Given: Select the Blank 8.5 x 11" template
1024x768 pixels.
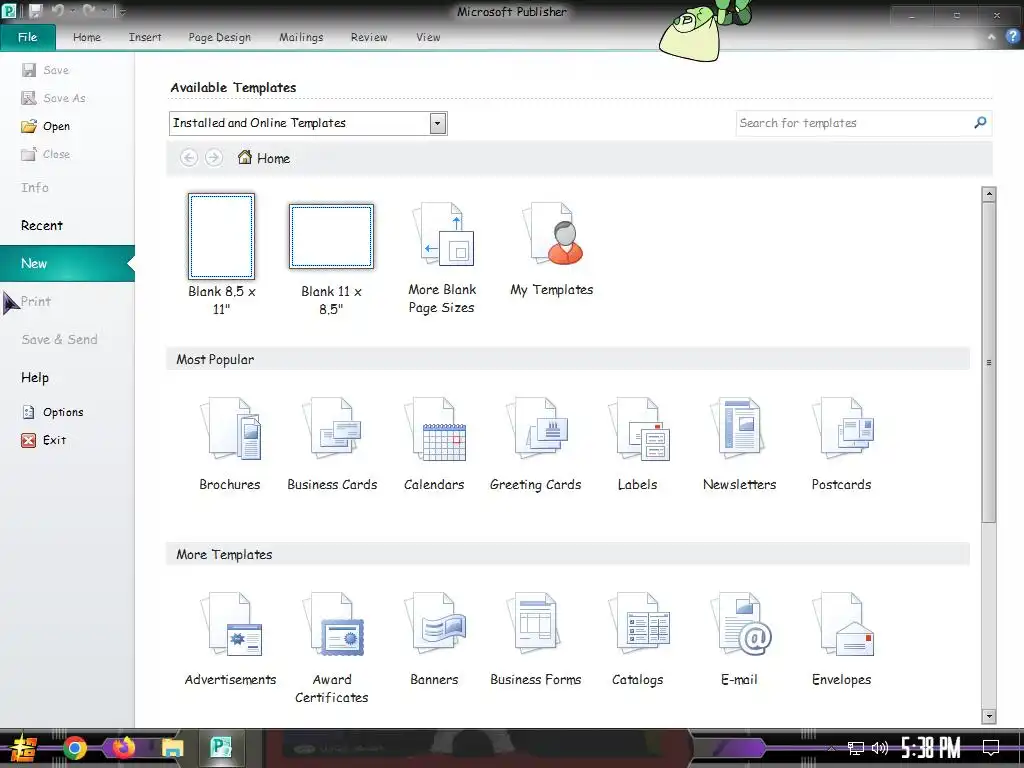Looking at the screenshot, I should 221,255.
